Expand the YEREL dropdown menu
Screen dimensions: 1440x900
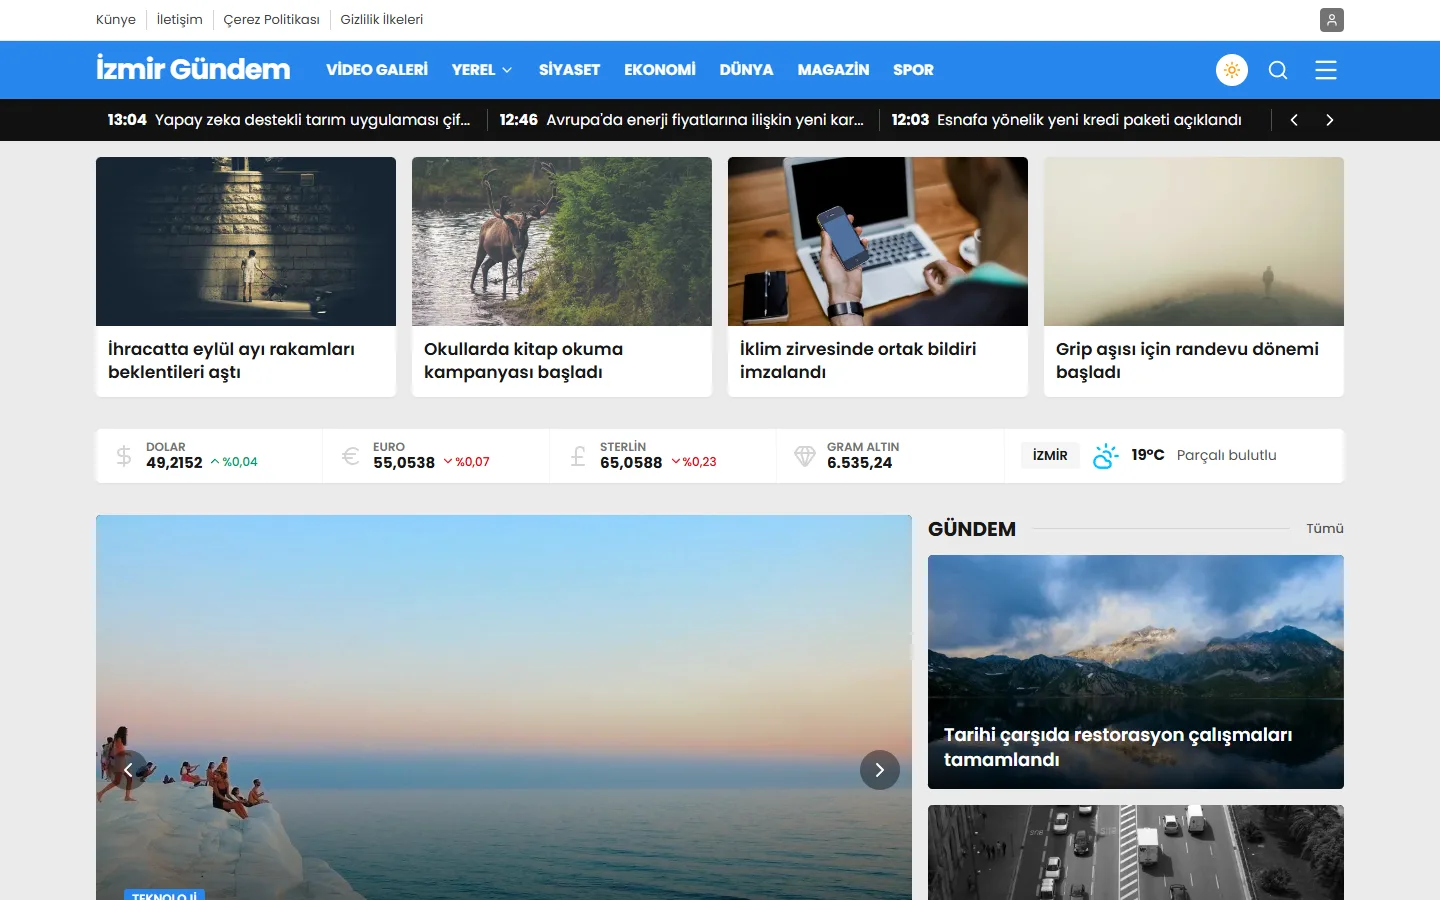point(482,70)
